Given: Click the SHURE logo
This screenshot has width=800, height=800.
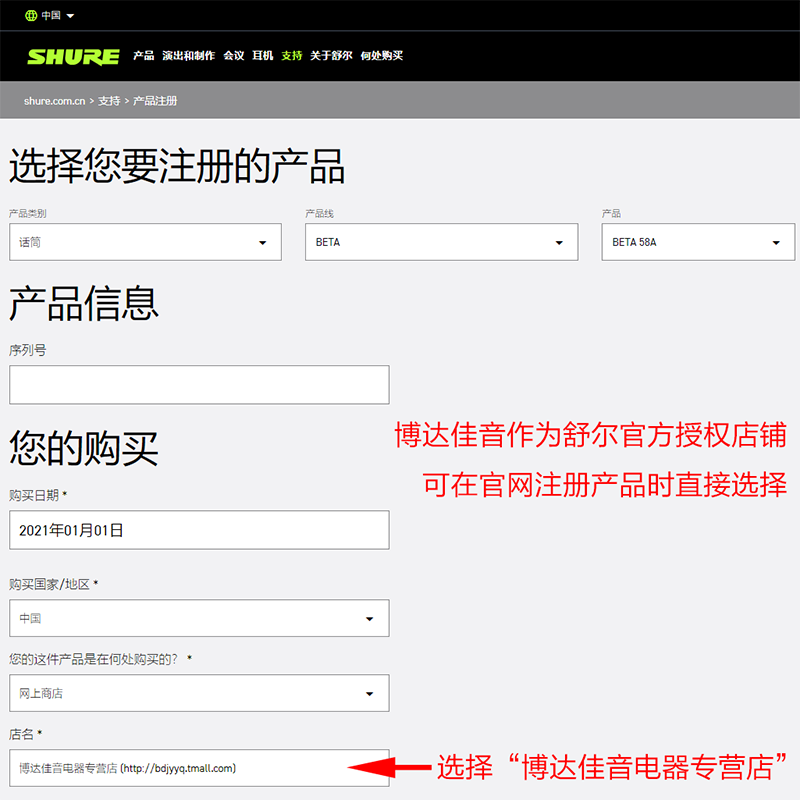Looking at the screenshot, I should point(73,56).
